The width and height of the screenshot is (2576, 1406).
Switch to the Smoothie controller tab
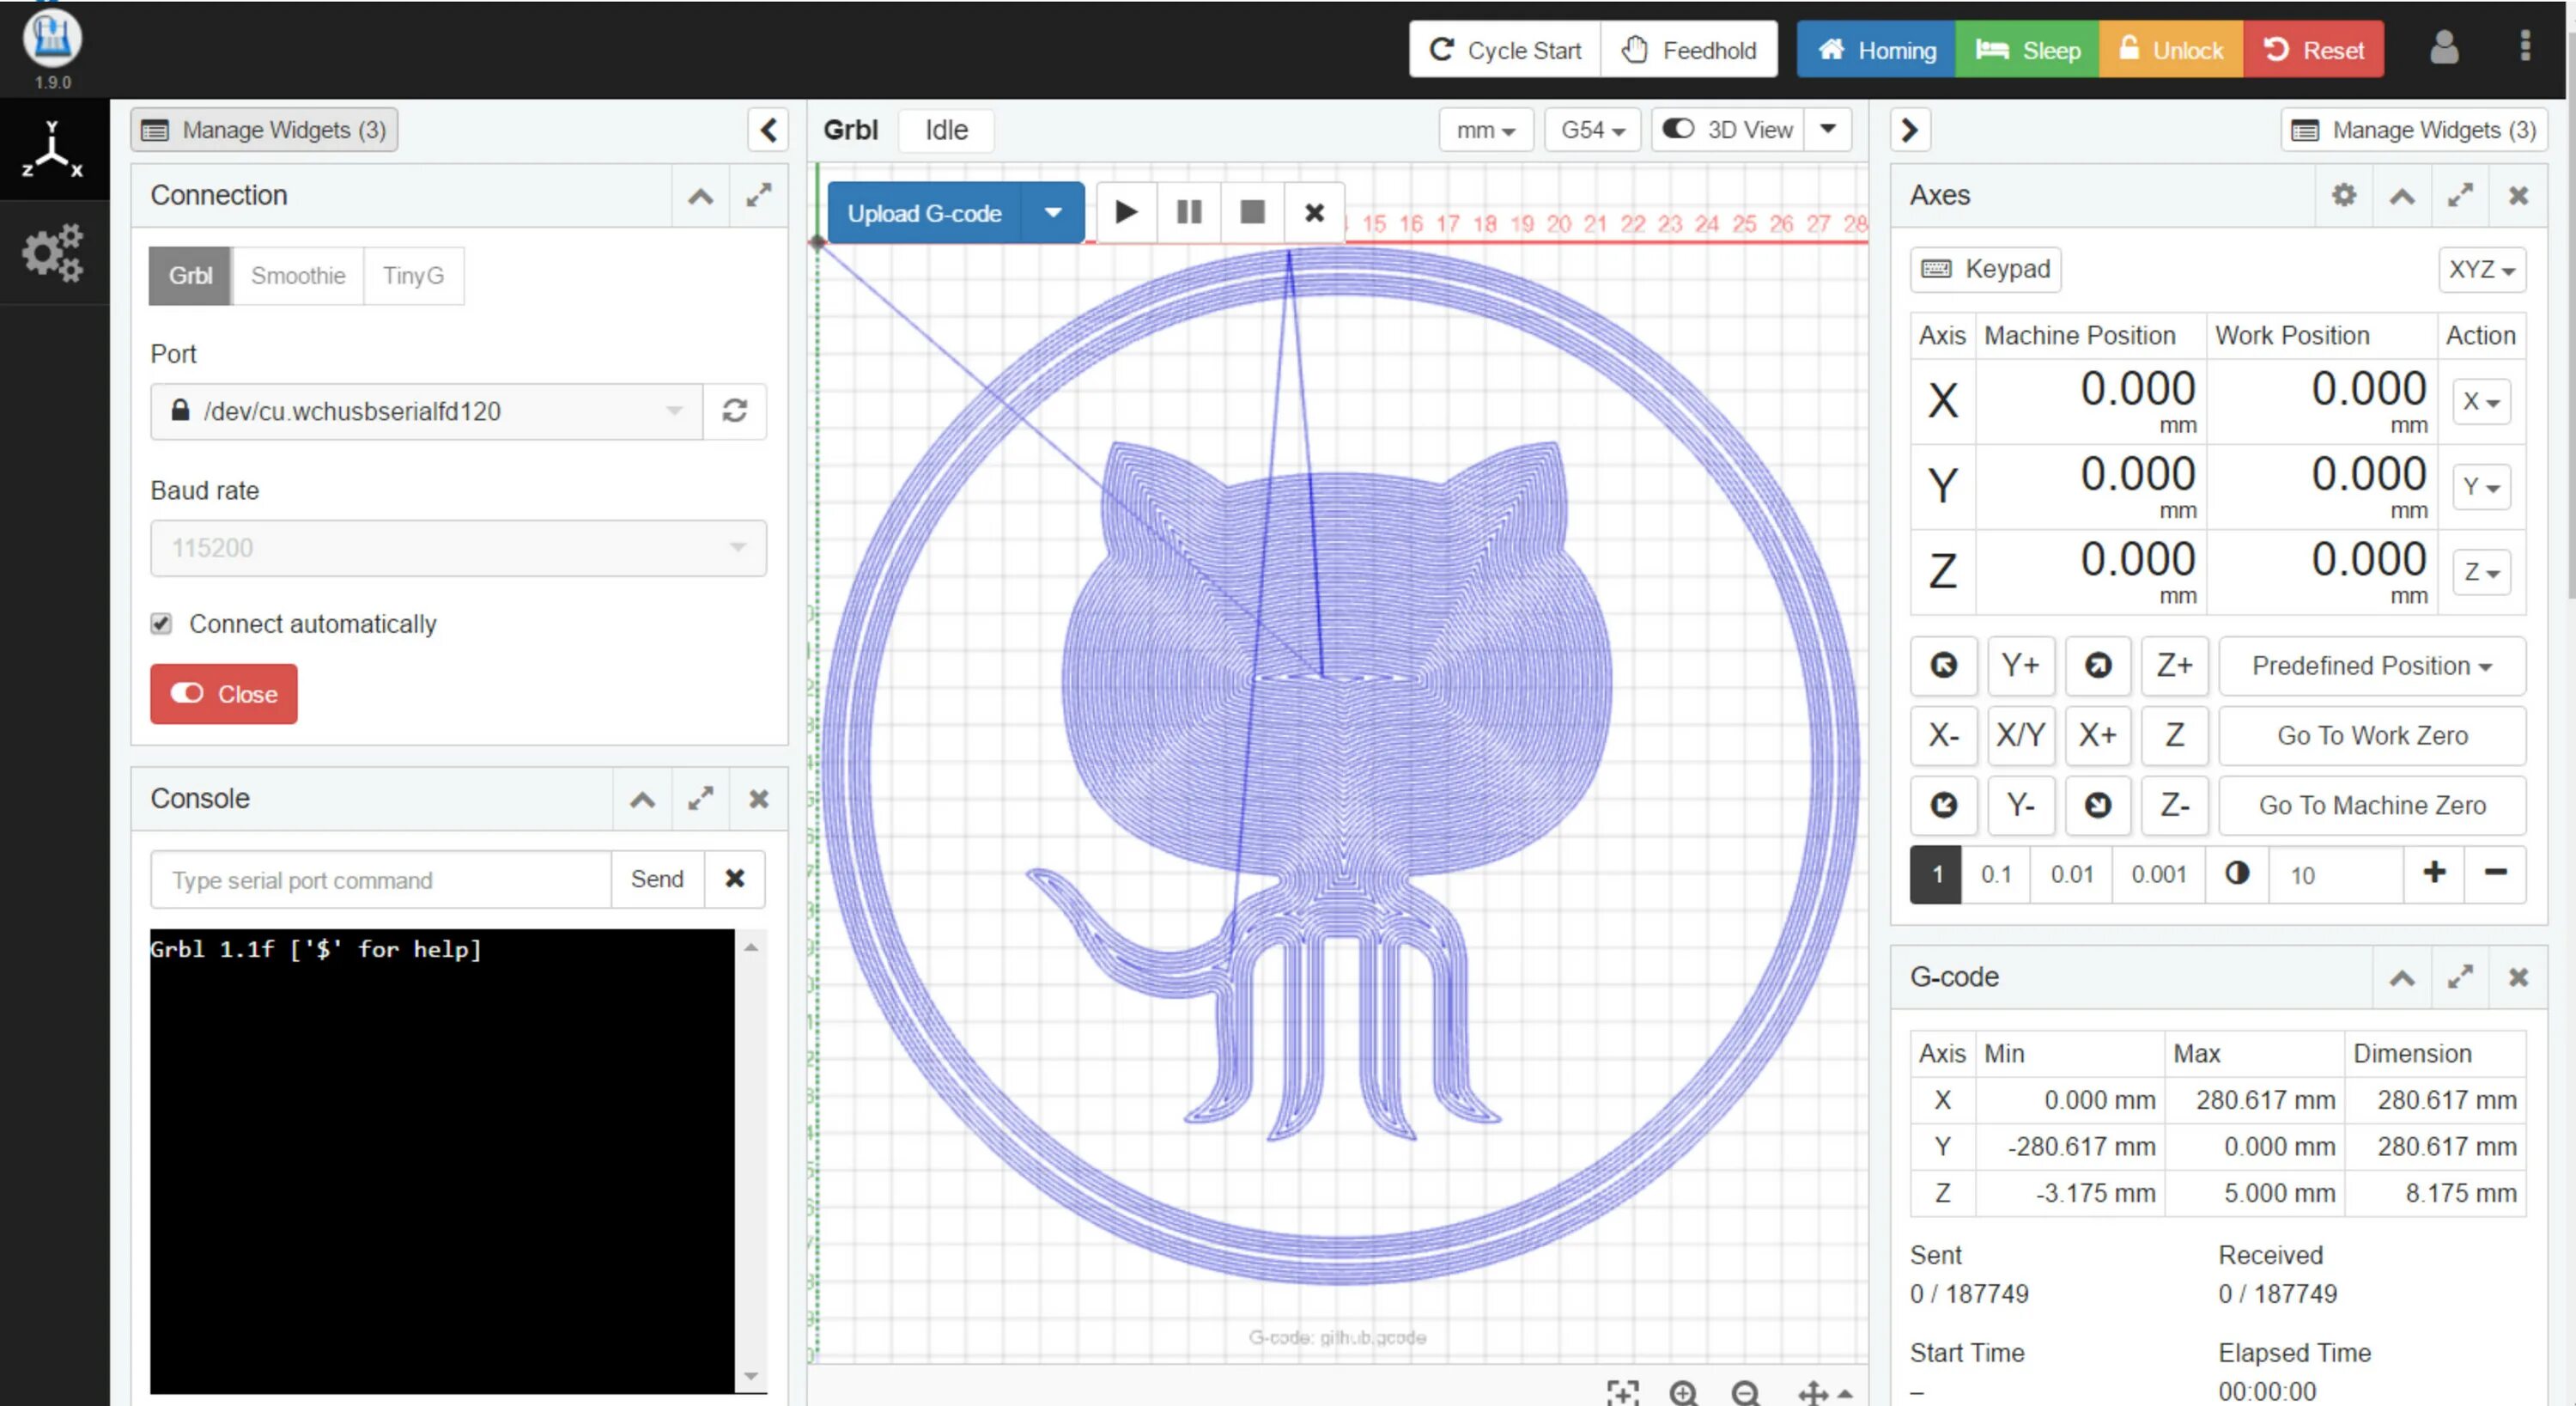coord(298,276)
